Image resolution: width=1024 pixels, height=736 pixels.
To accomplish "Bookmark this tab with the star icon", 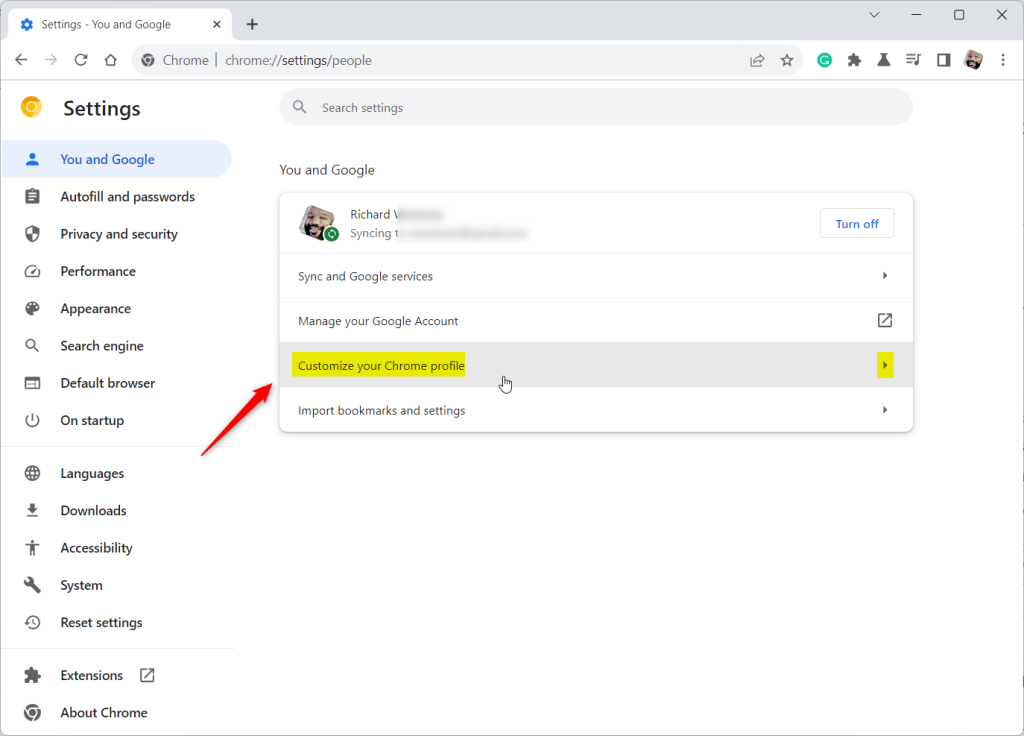I will (x=787, y=60).
